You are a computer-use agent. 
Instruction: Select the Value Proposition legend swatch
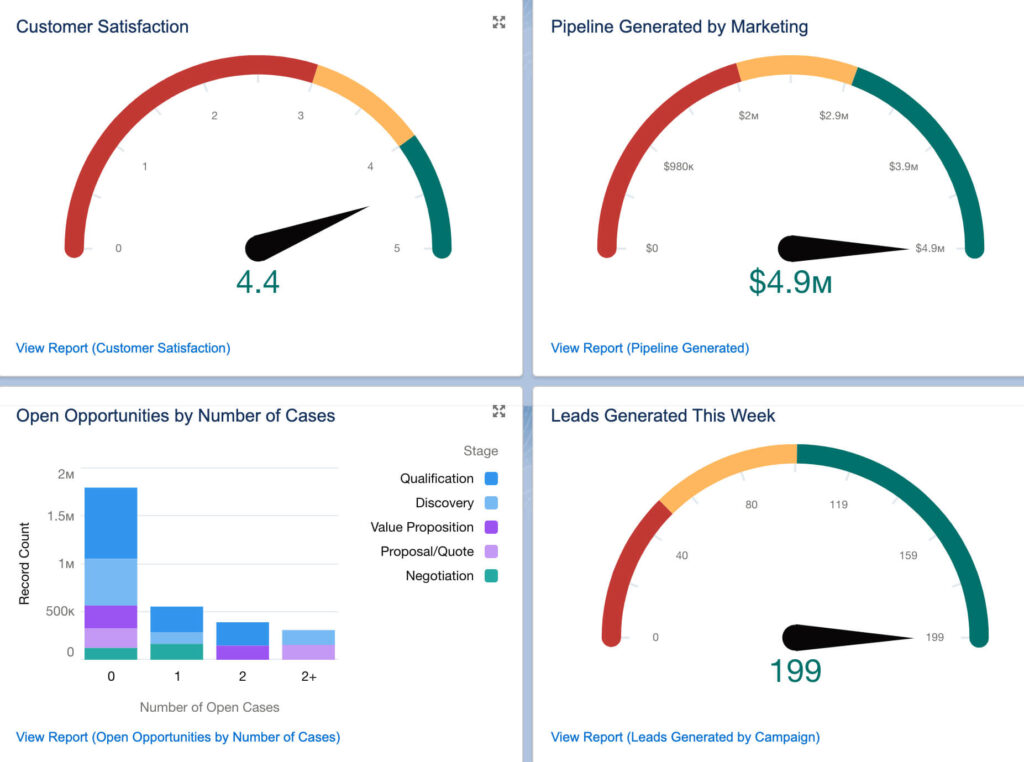point(490,527)
